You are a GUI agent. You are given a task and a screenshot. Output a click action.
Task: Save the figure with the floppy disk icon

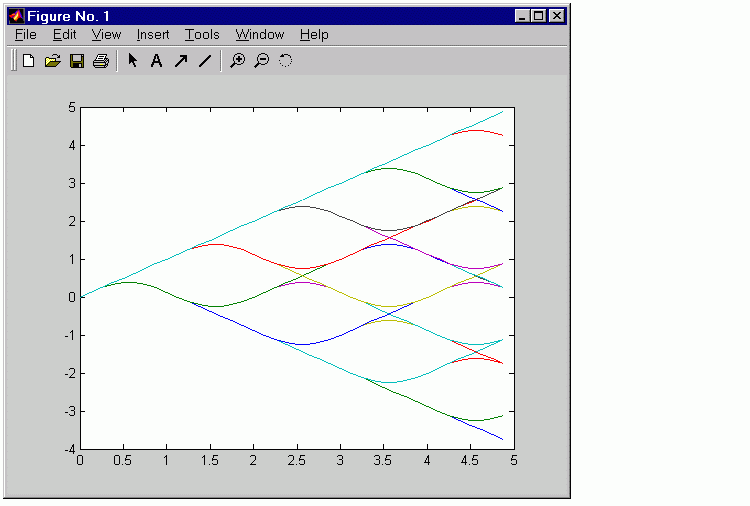(x=77, y=61)
